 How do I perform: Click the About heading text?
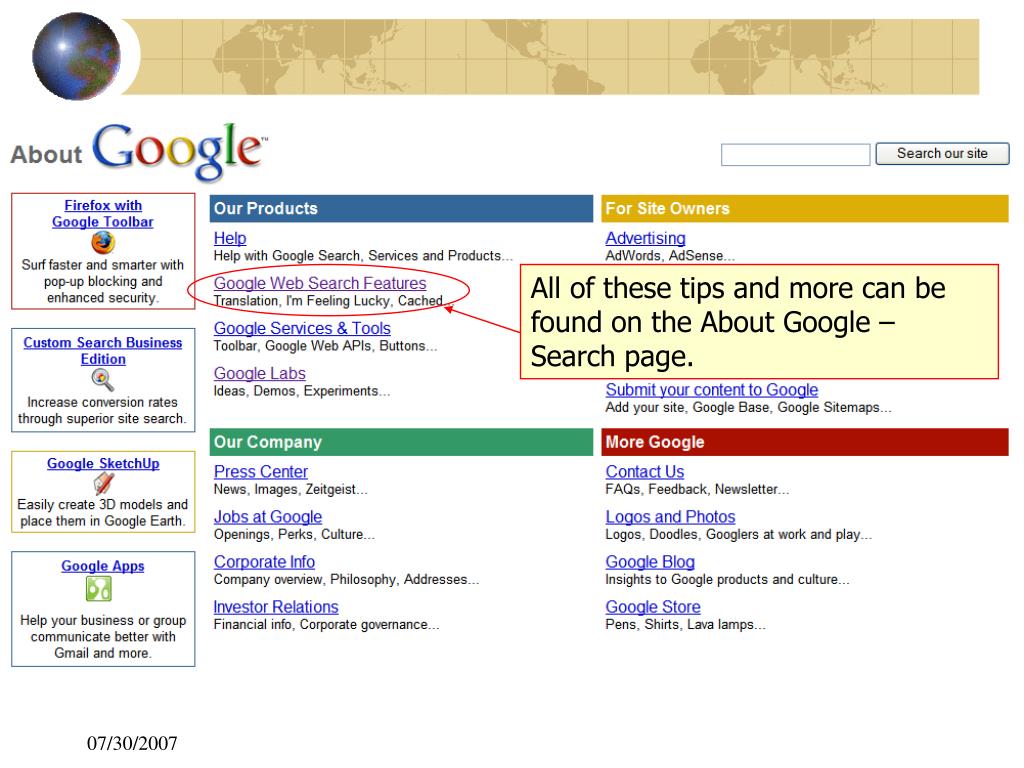(x=46, y=155)
